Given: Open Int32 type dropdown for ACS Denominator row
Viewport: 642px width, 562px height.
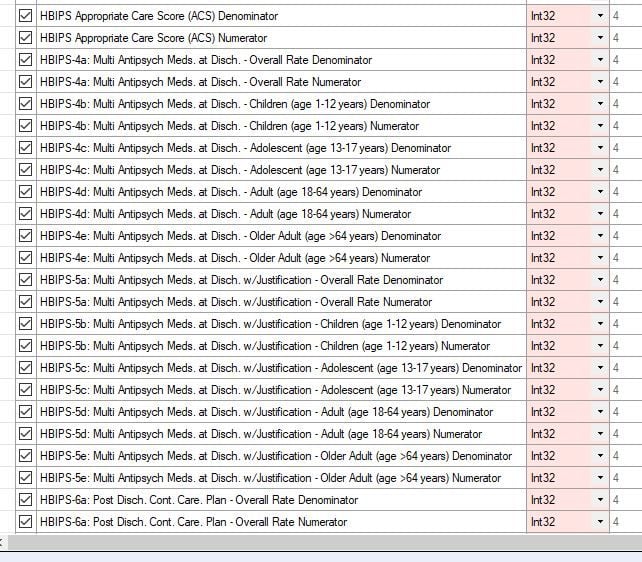Looking at the screenshot, I should pos(600,16).
